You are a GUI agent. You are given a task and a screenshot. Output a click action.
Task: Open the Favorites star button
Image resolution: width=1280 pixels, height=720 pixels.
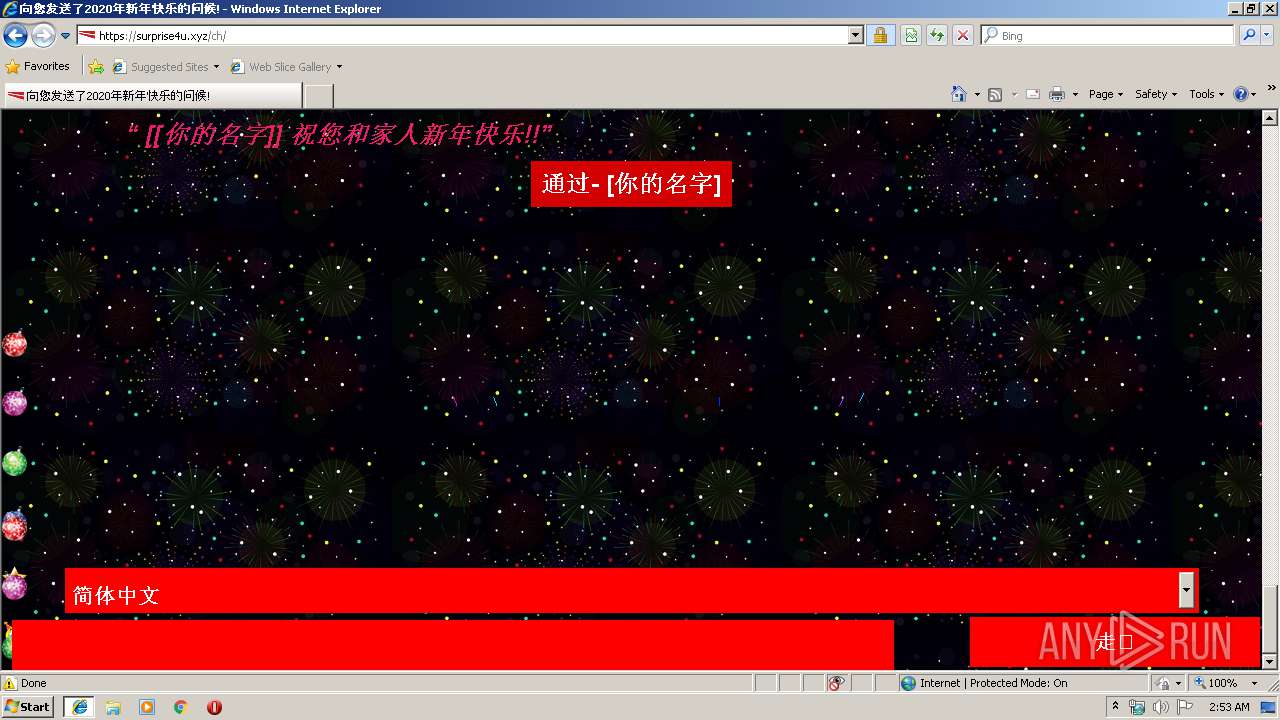(x=38, y=67)
